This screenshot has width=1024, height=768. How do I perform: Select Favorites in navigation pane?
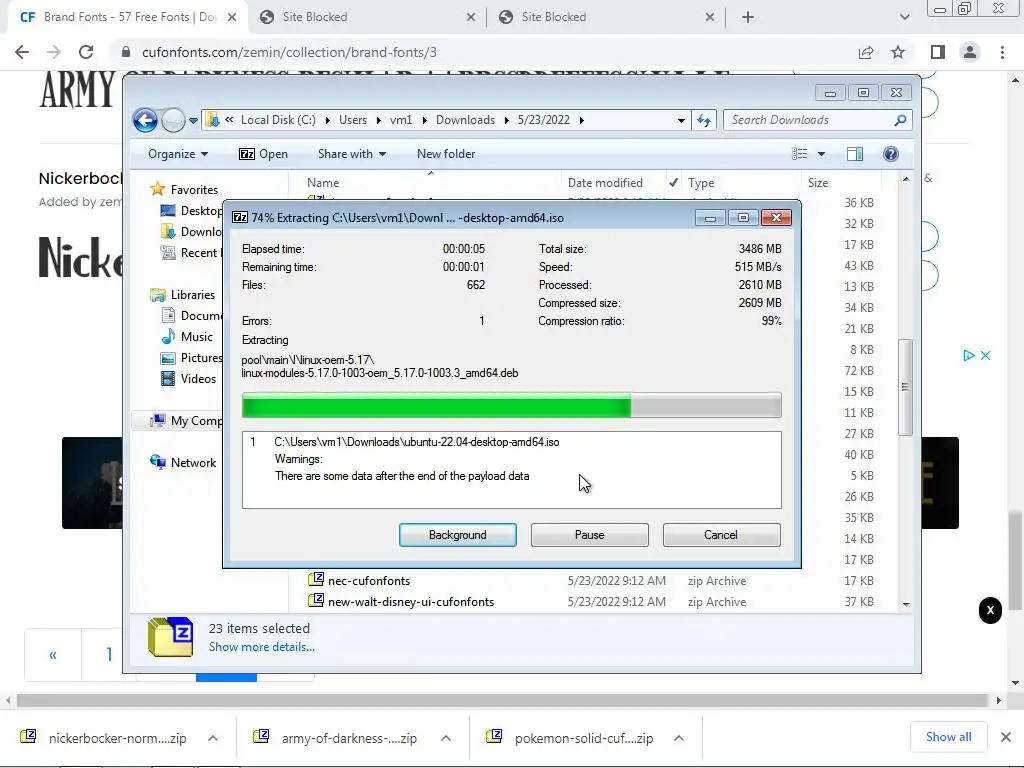tap(194, 189)
